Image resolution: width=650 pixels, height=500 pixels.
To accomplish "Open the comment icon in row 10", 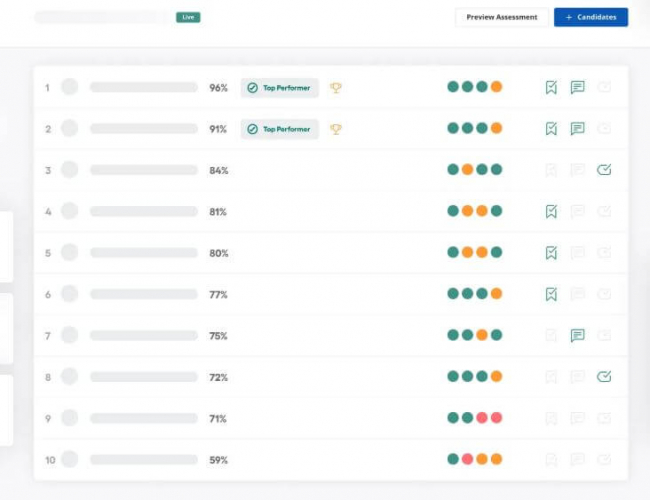I will (x=577, y=459).
